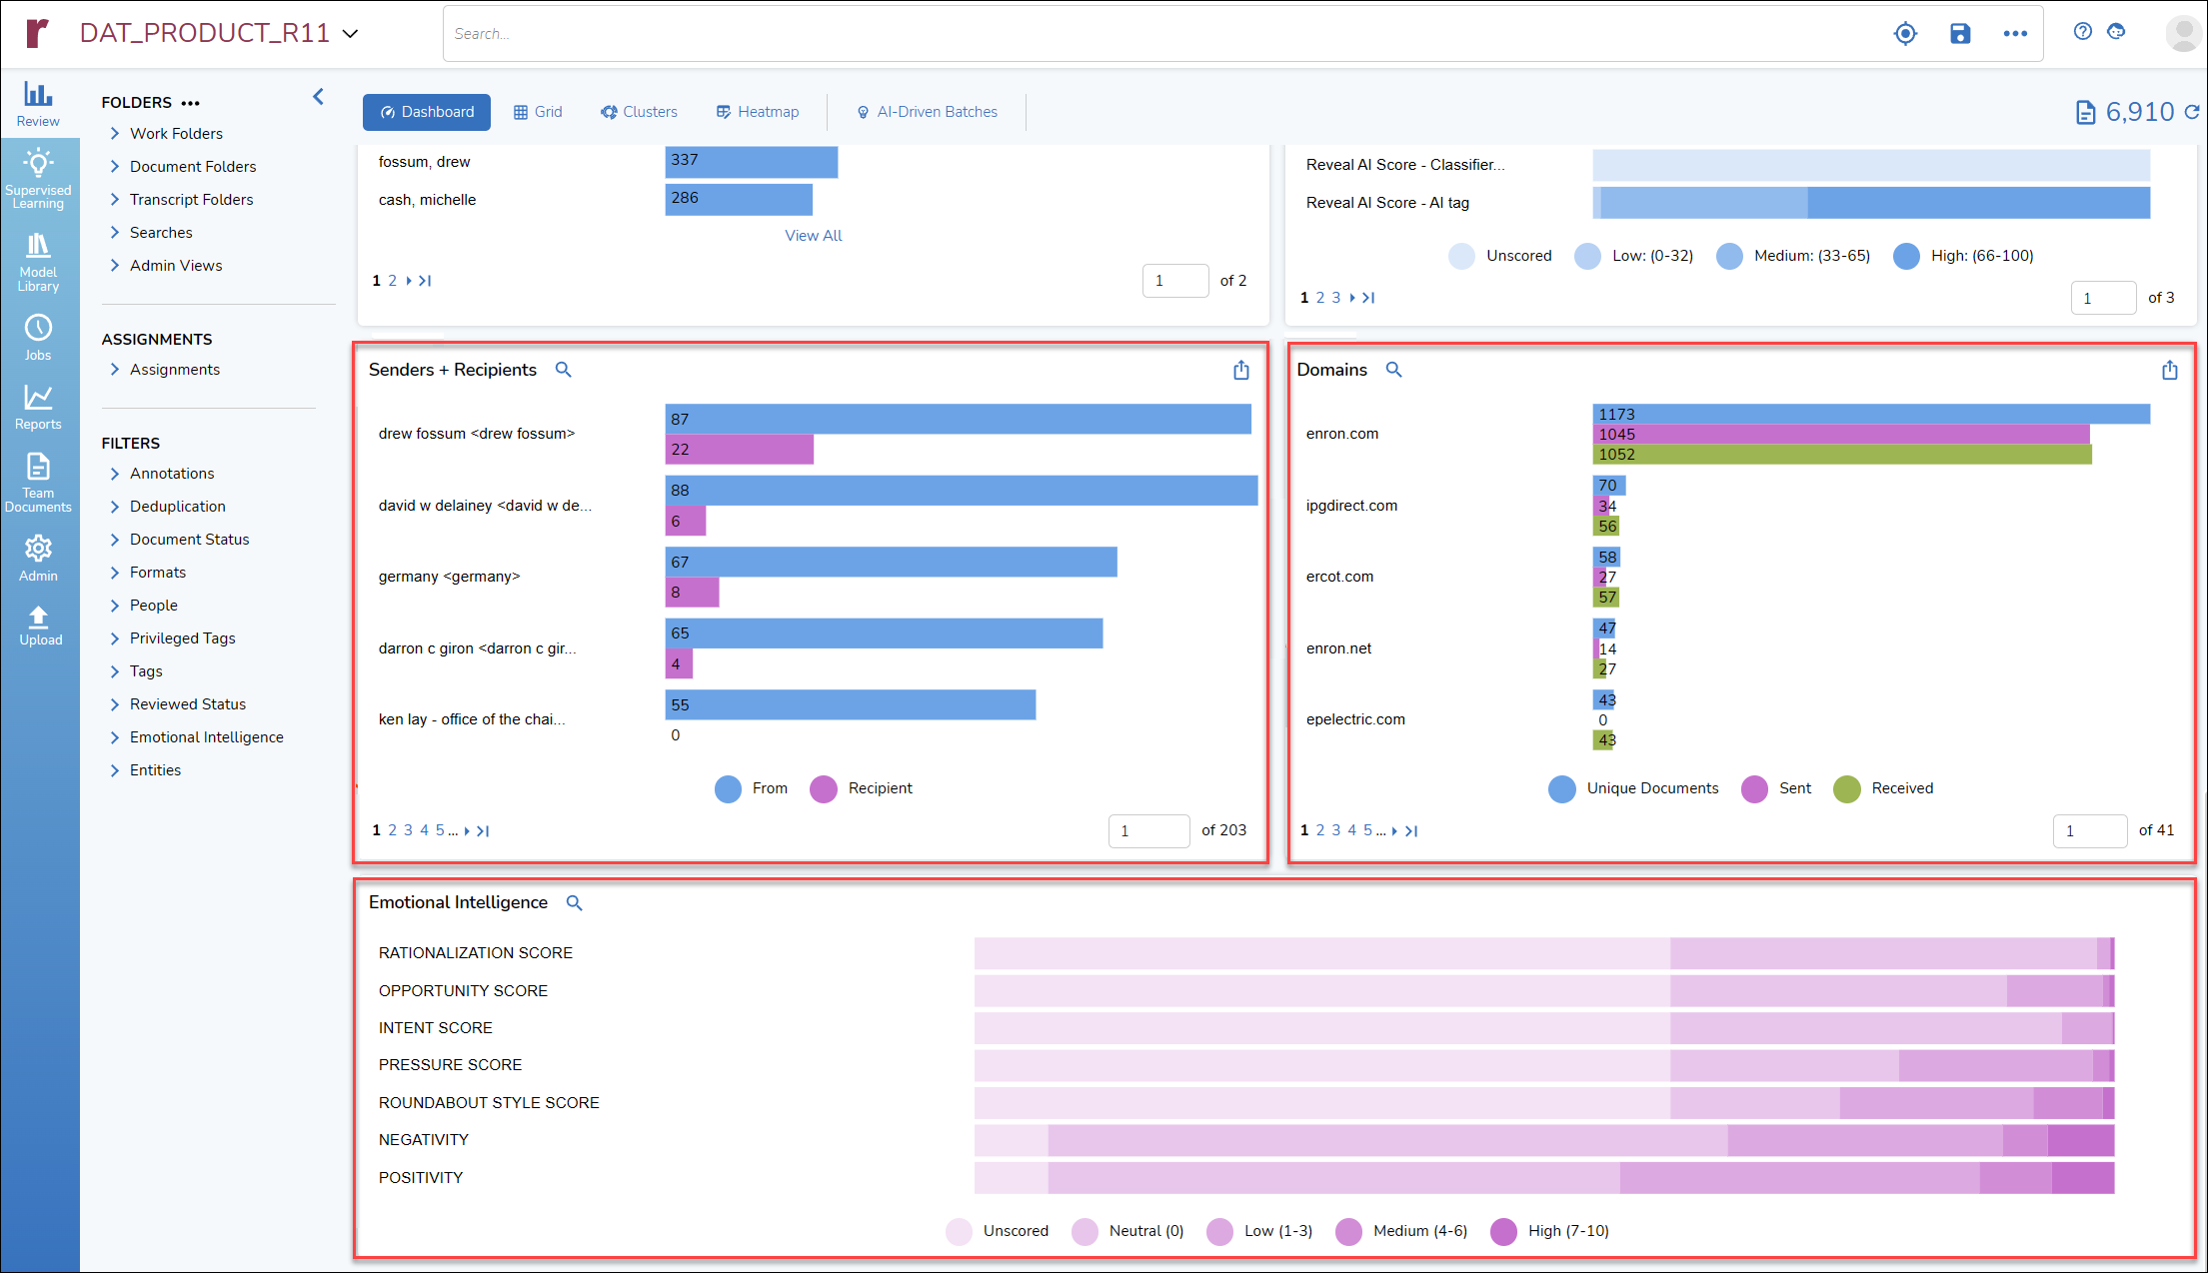Image resolution: width=2208 pixels, height=1273 pixels.
Task: Click the support chat icon
Action: [2117, 31]
